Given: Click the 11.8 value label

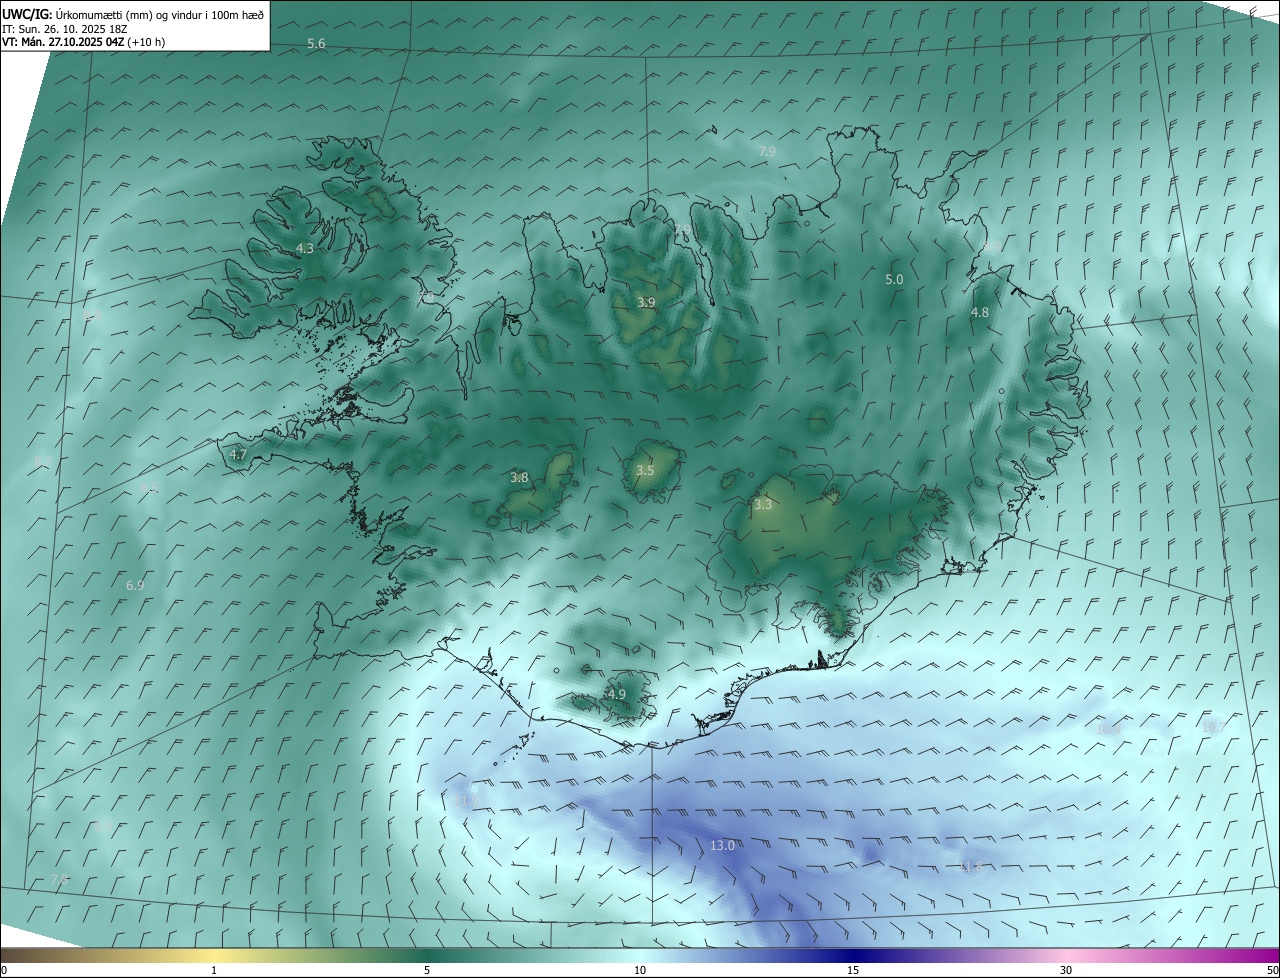Looking at the screenshot, I should 971,866.
